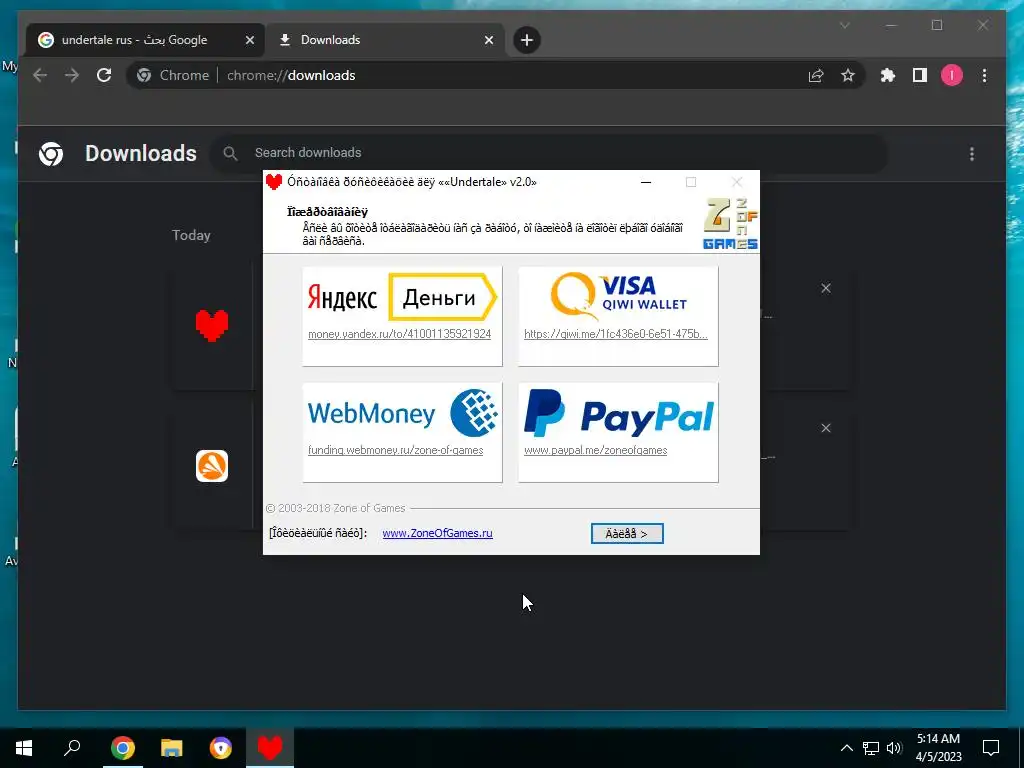This screenshot has height=768, width=1024.
Task: Open Windows taskbar search
Action: pos(72,748)
